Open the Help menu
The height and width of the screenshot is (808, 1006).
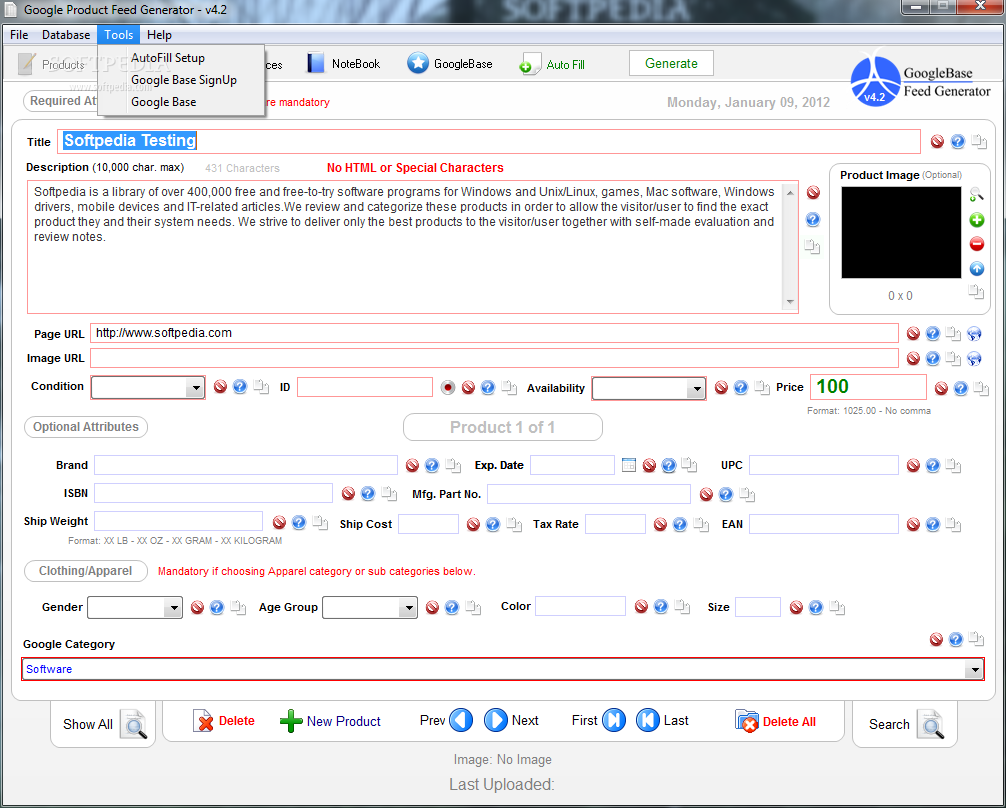pyautogui.click(x=159, y=35)
